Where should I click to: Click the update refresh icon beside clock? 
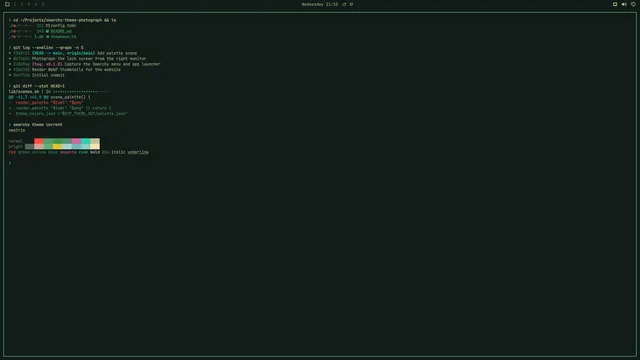(x=344, y=4)
